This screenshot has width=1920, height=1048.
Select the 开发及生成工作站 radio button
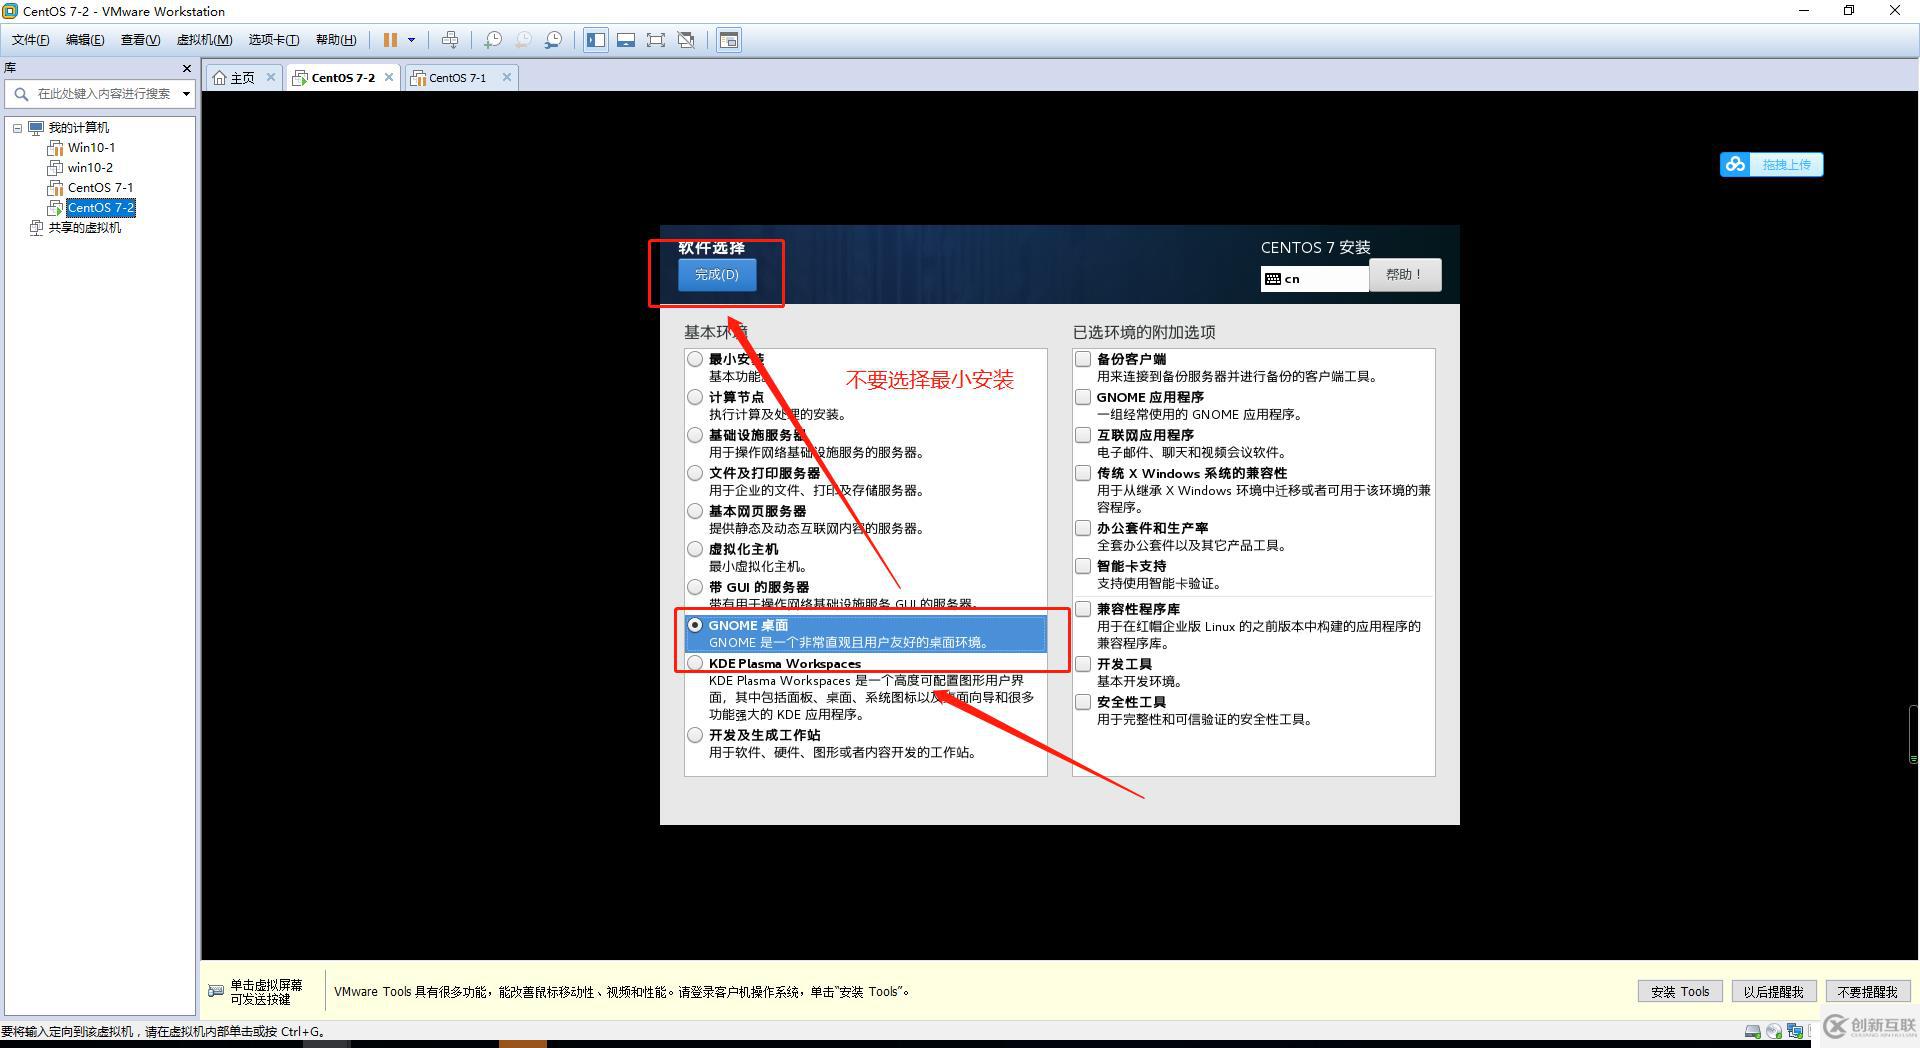695,735
